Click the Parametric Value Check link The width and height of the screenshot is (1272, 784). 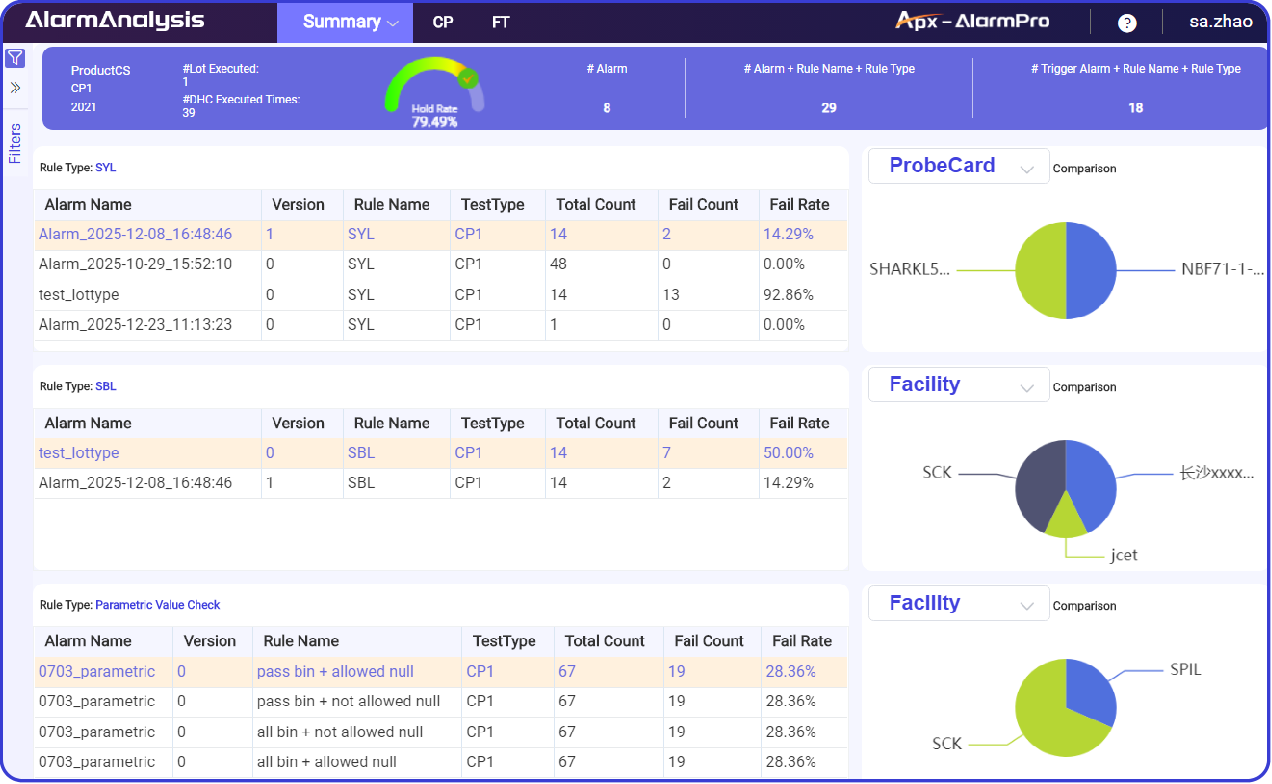point(158,605)
